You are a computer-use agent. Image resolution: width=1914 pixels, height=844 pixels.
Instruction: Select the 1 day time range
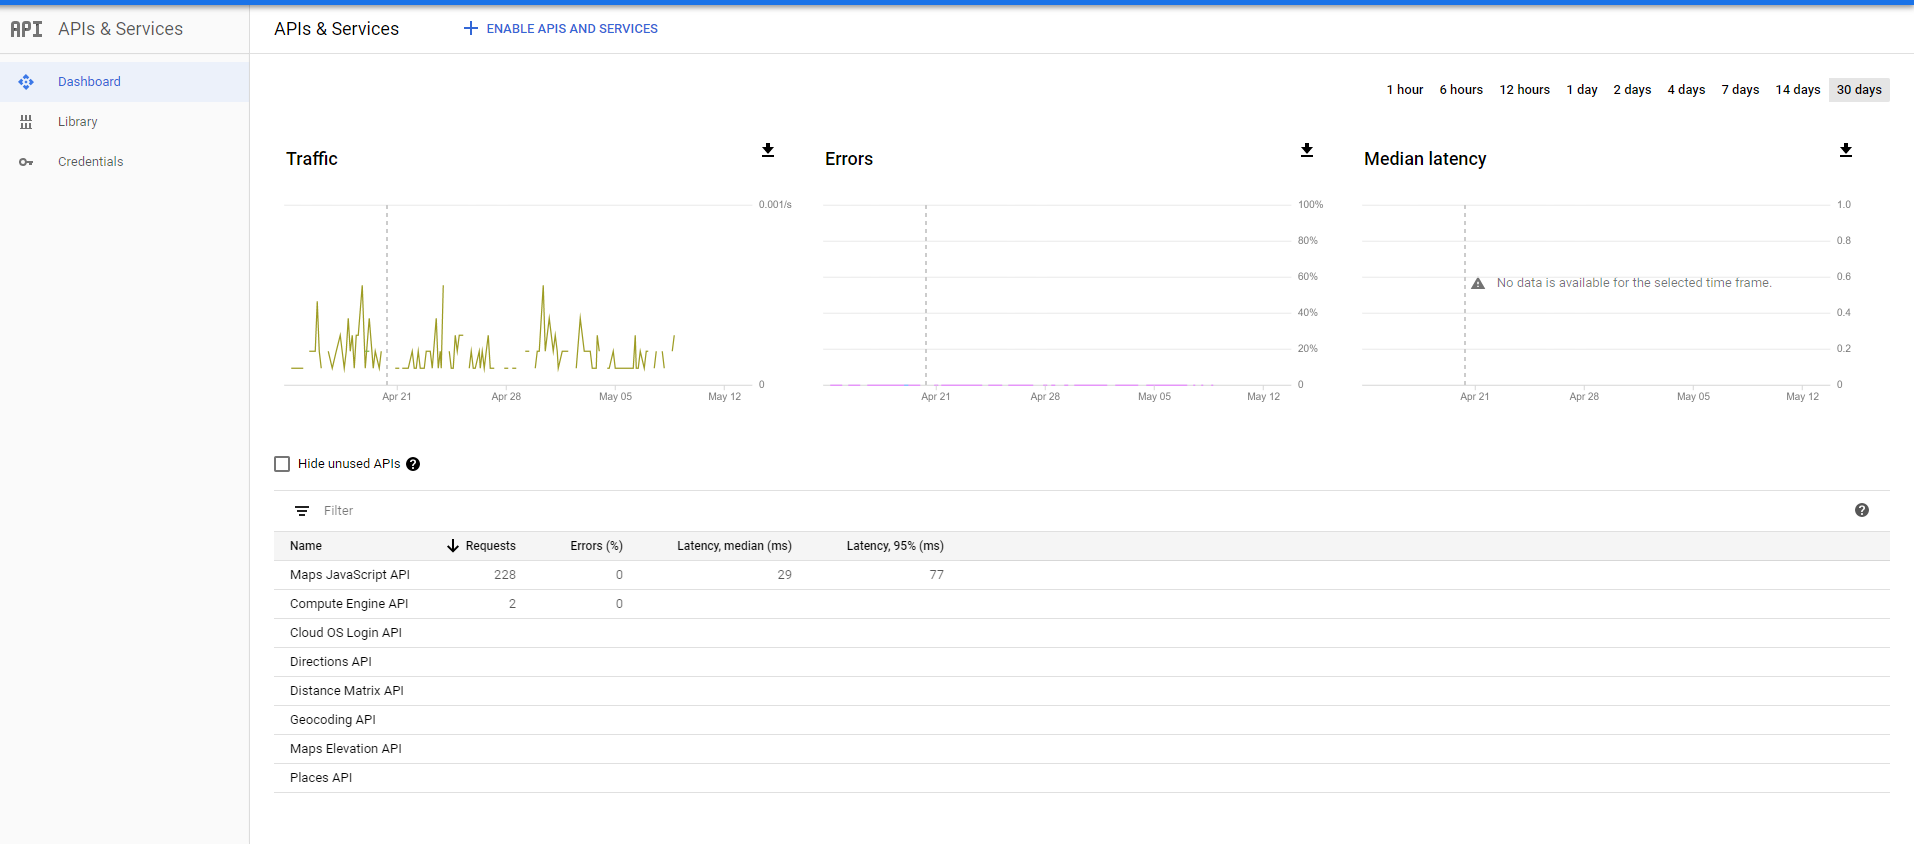1581,90
